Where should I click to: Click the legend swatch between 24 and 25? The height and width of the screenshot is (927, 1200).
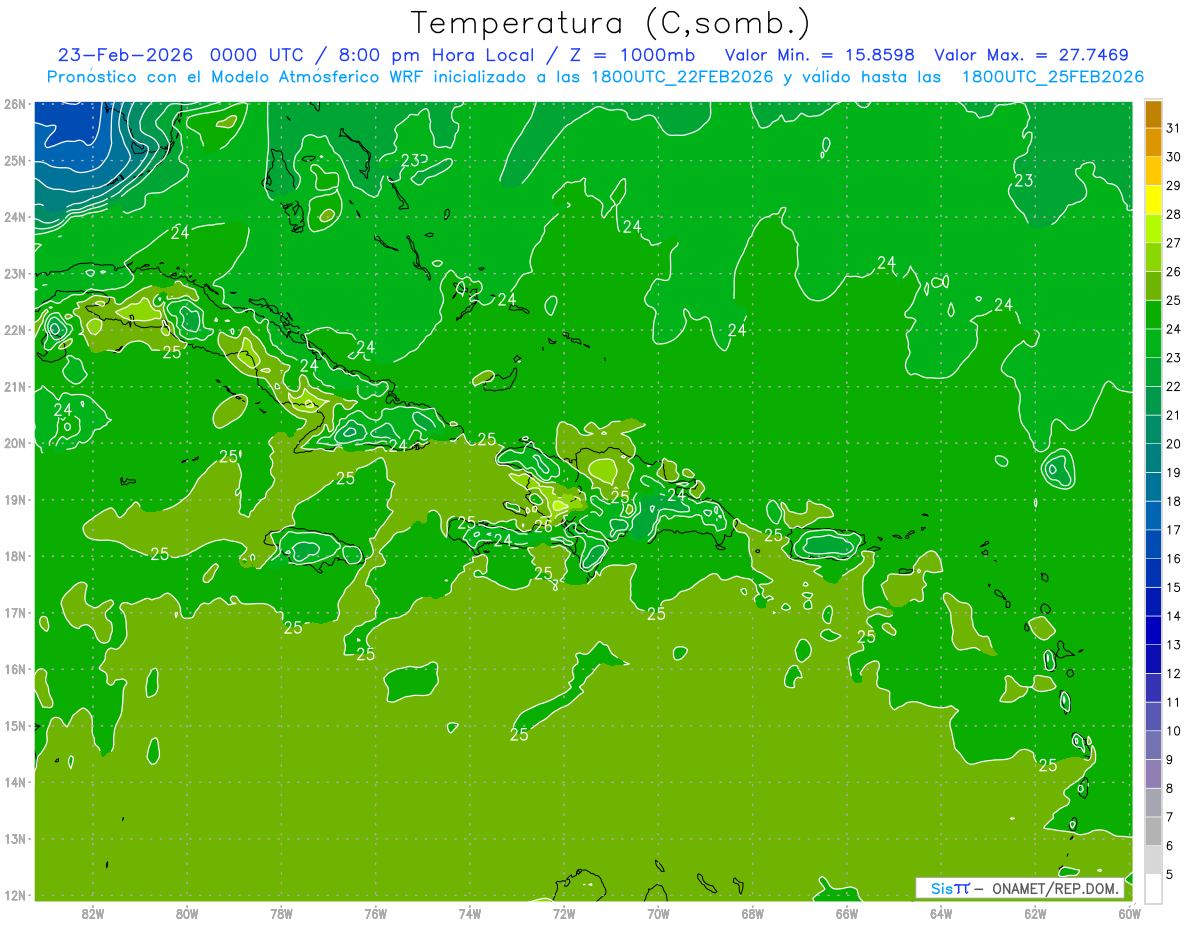coord(1153,314)
